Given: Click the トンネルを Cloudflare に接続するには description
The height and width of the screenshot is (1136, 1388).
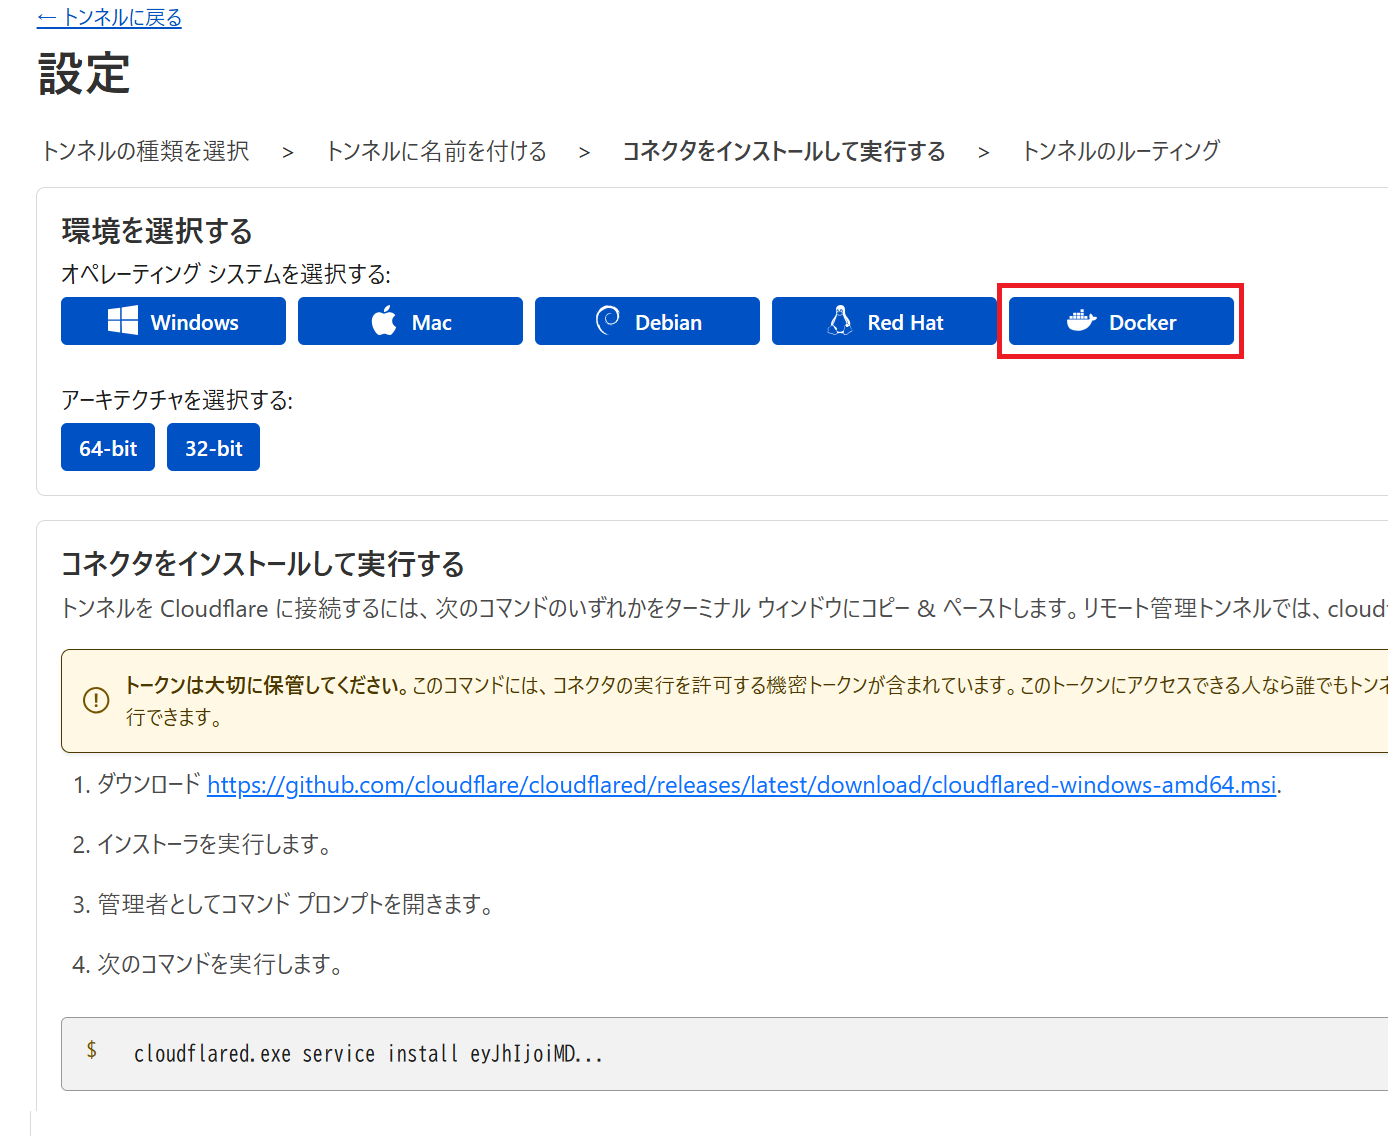Looking at the screenshot, I should tap(724, 609).
